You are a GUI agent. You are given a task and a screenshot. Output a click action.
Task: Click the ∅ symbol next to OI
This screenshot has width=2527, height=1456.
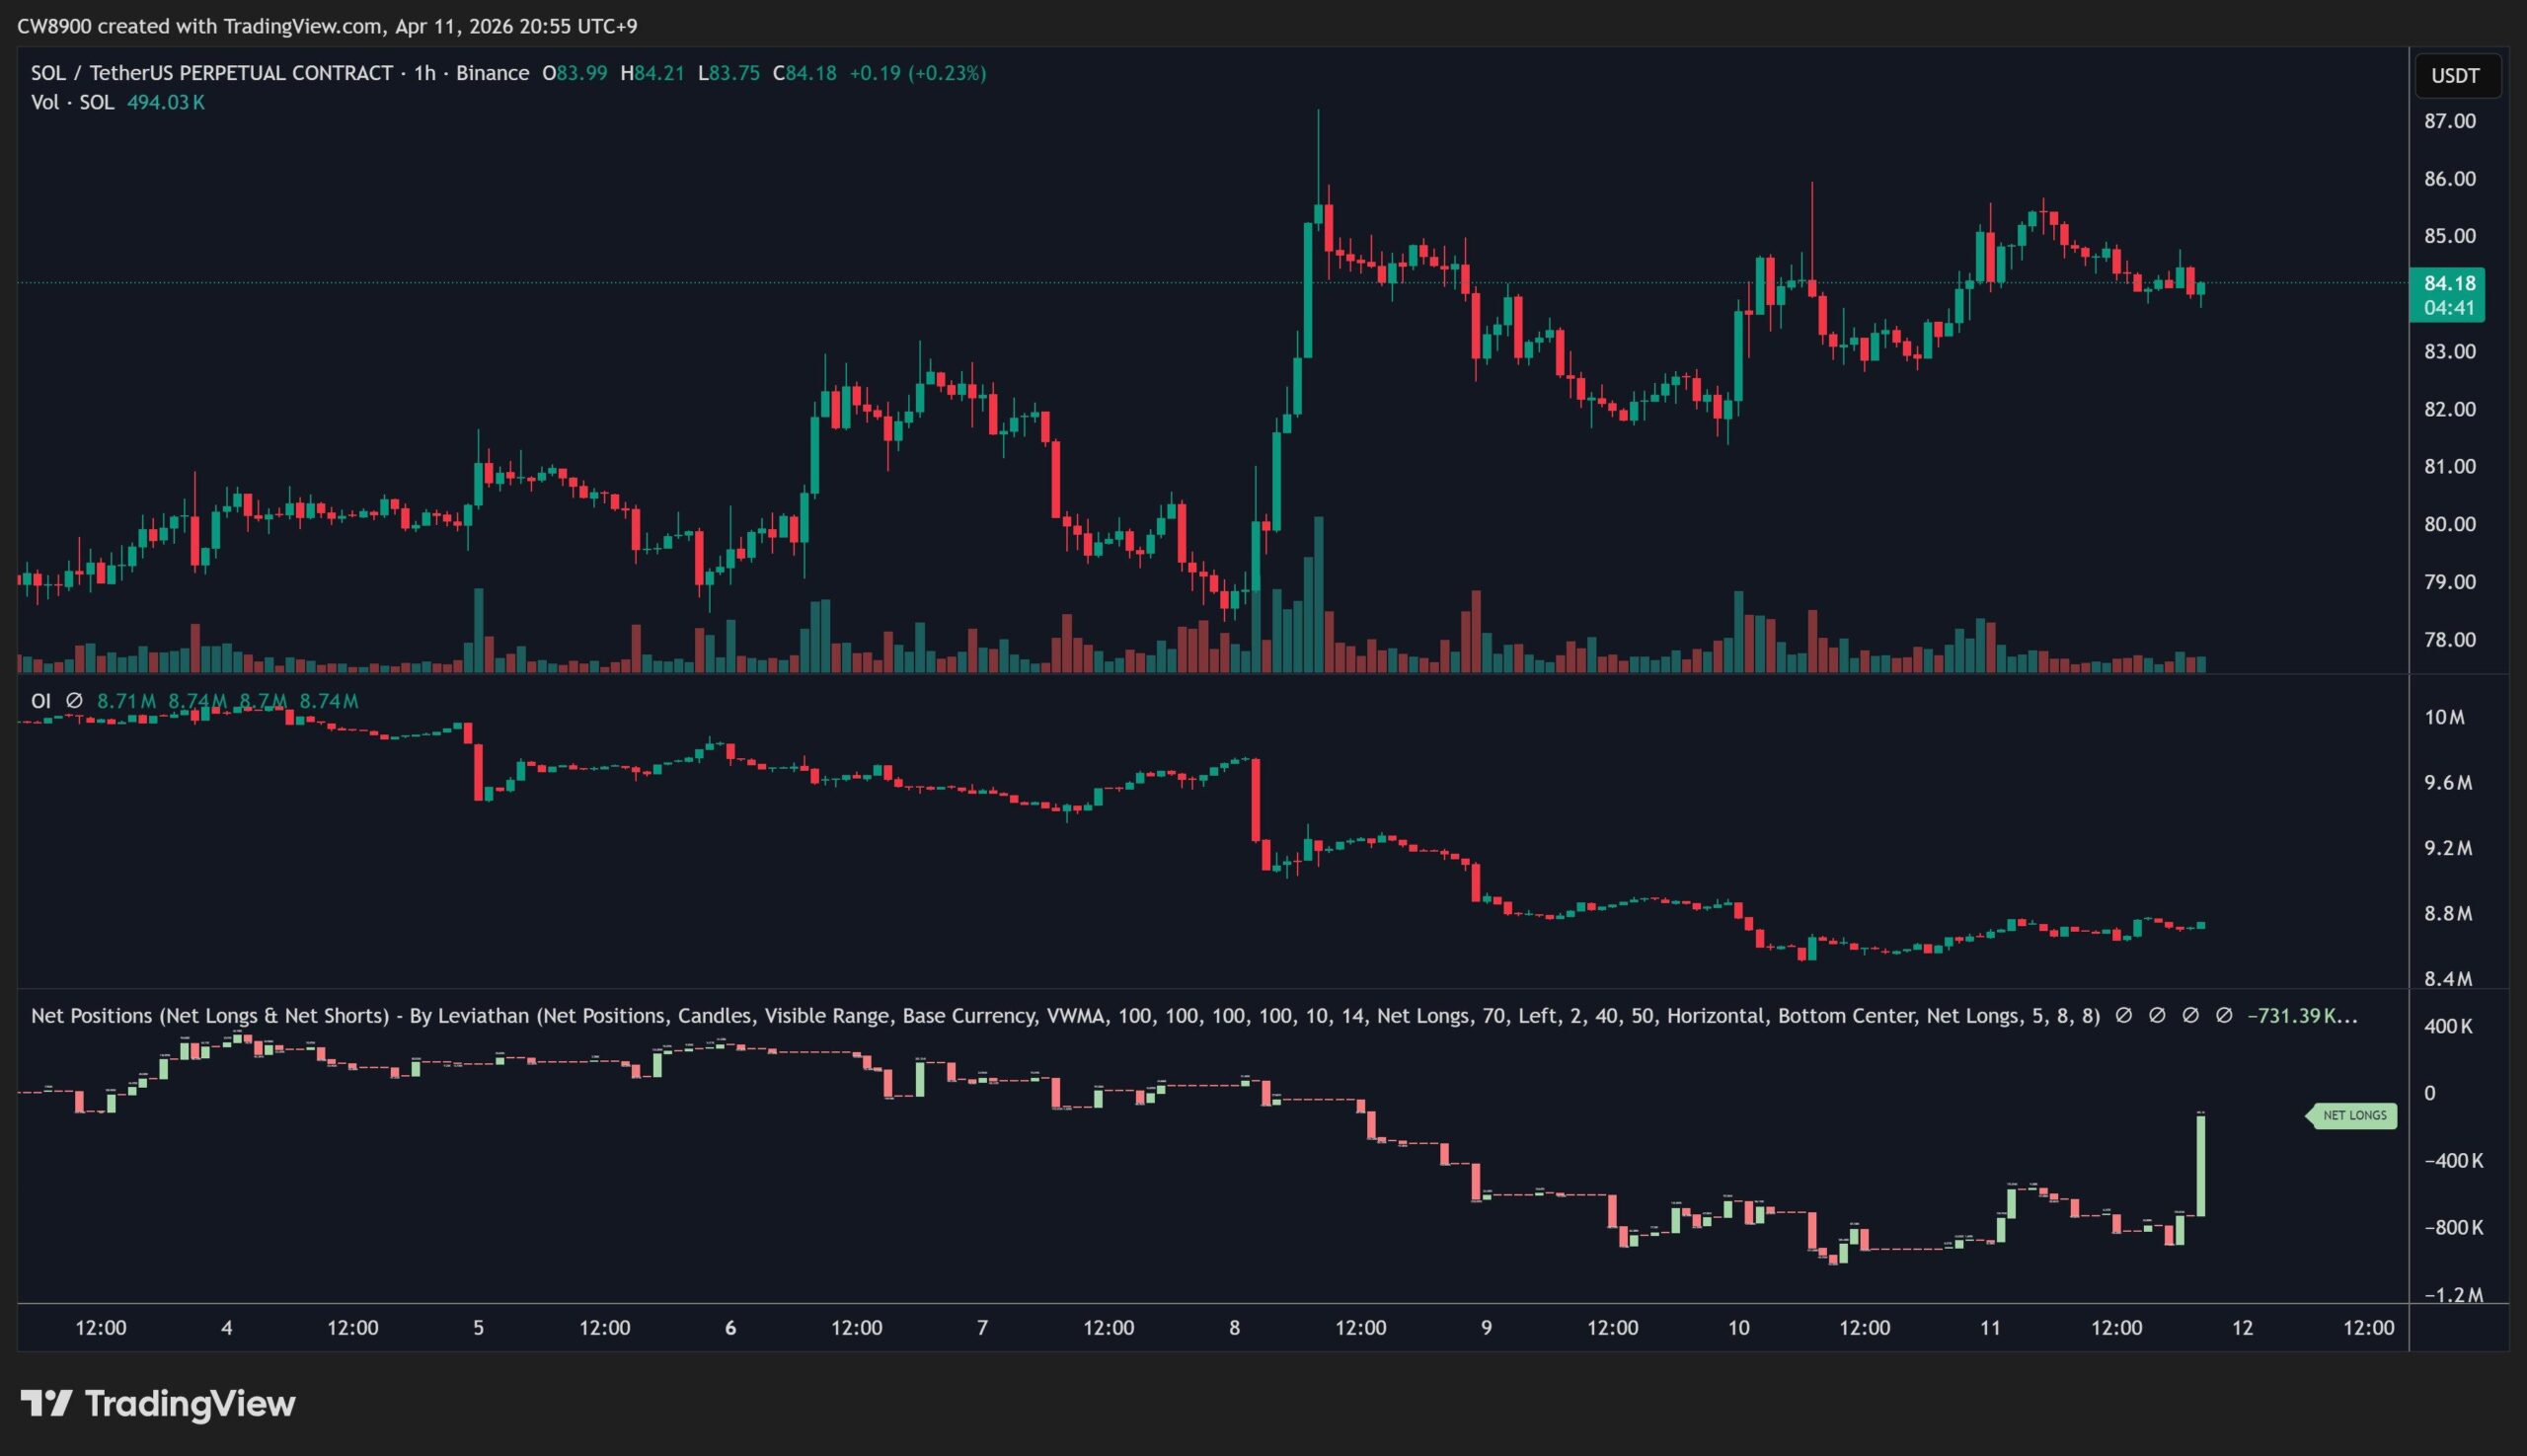tap(74, 701)
